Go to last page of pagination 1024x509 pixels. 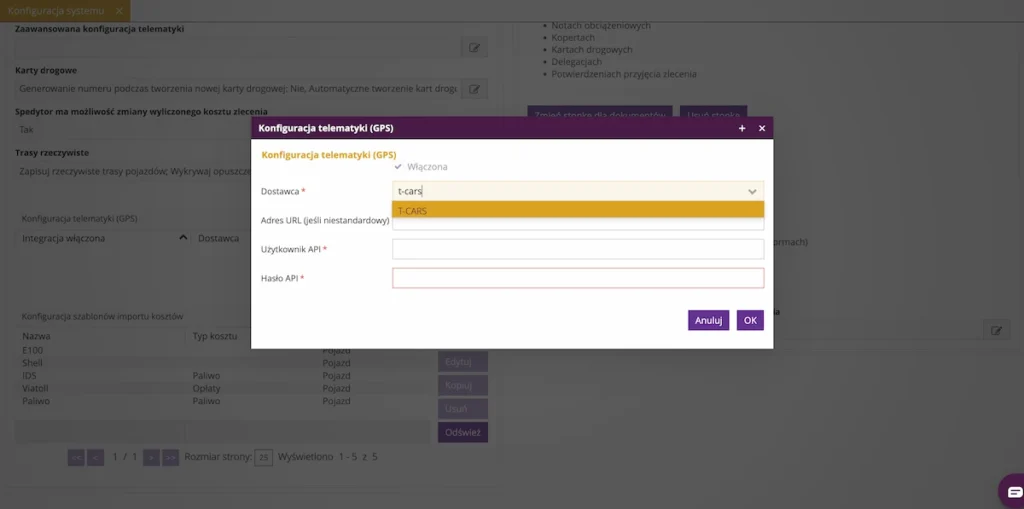pos(170,457)
